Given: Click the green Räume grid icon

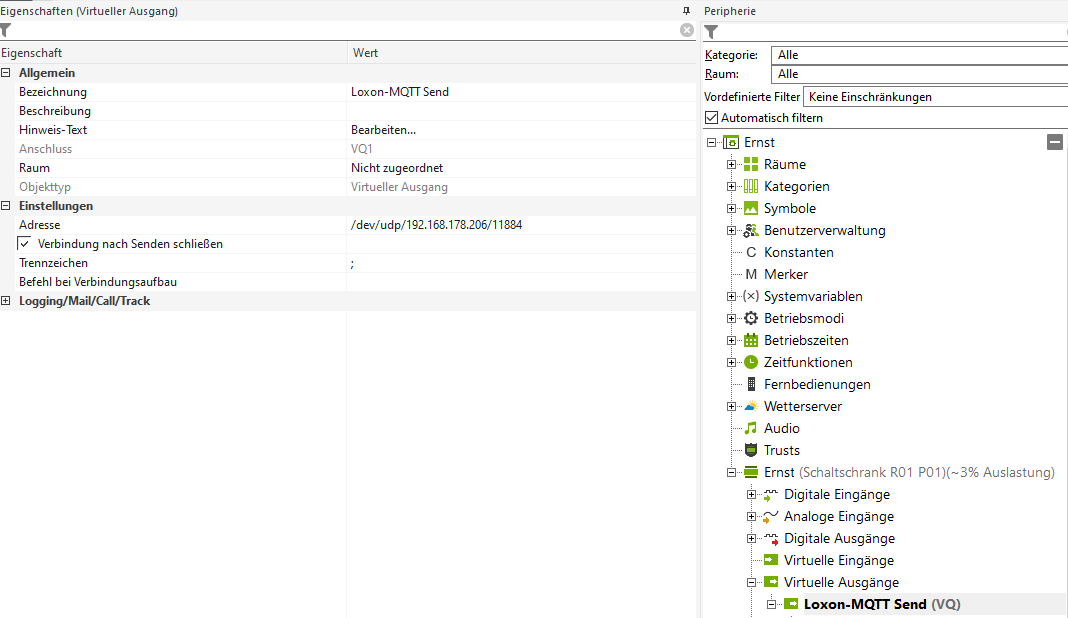Looking at the screenshot, I should coord(751,165).
